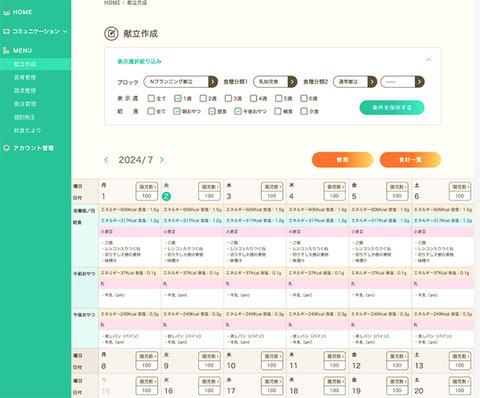Click the 2024/7 month label
This screenshot has width=480, height=398.
(136, 160)
